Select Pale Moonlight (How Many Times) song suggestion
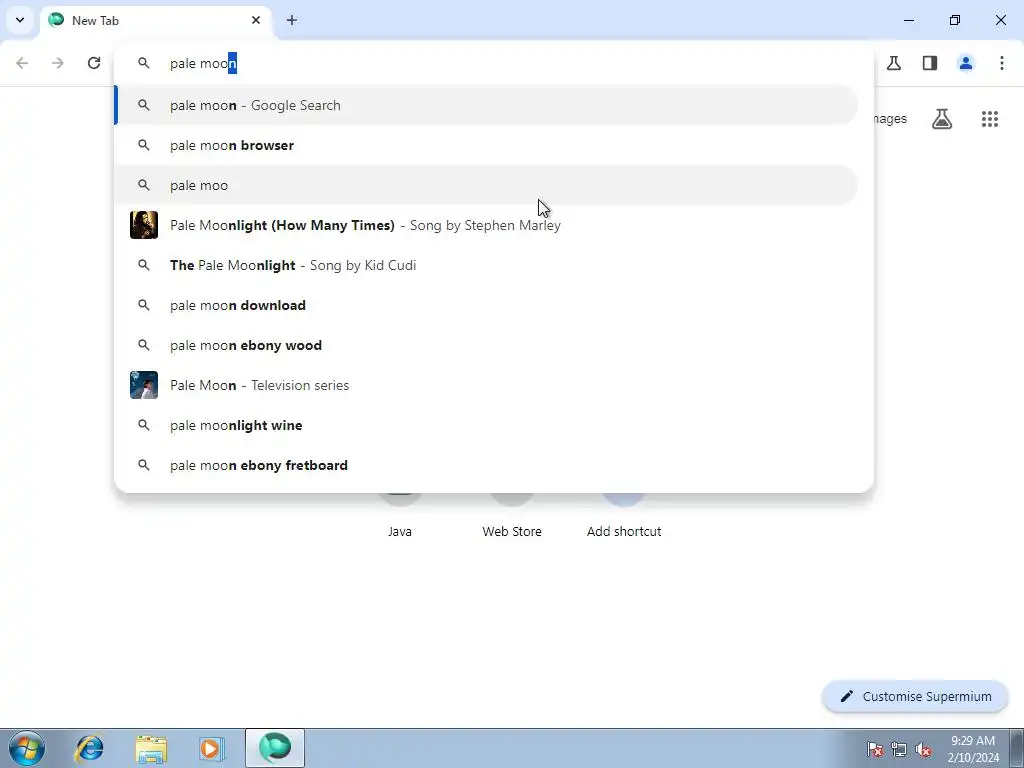Screen dimensions: 1024x768 (x=486, y=225)
